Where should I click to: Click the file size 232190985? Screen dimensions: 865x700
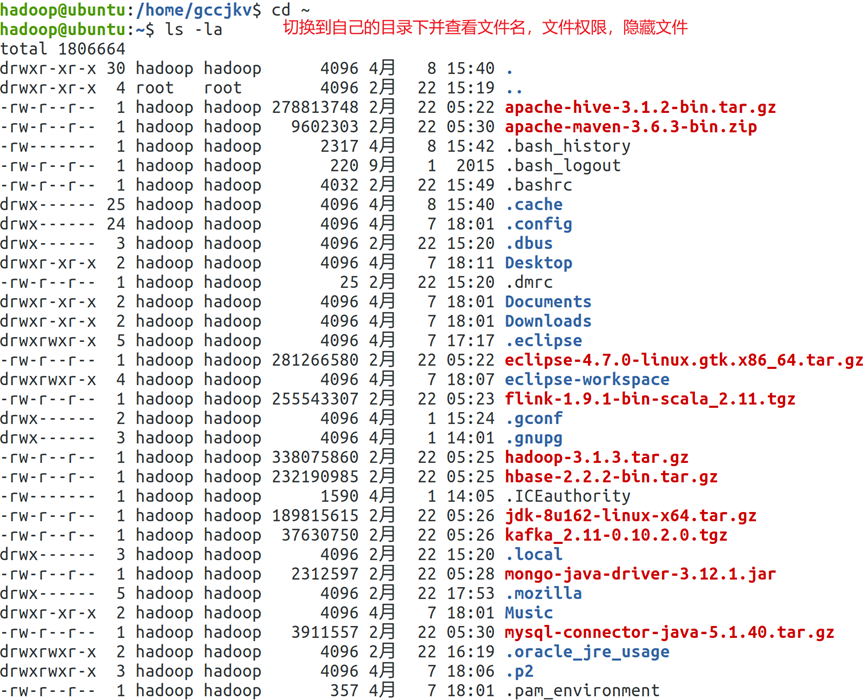pos(315,477)
